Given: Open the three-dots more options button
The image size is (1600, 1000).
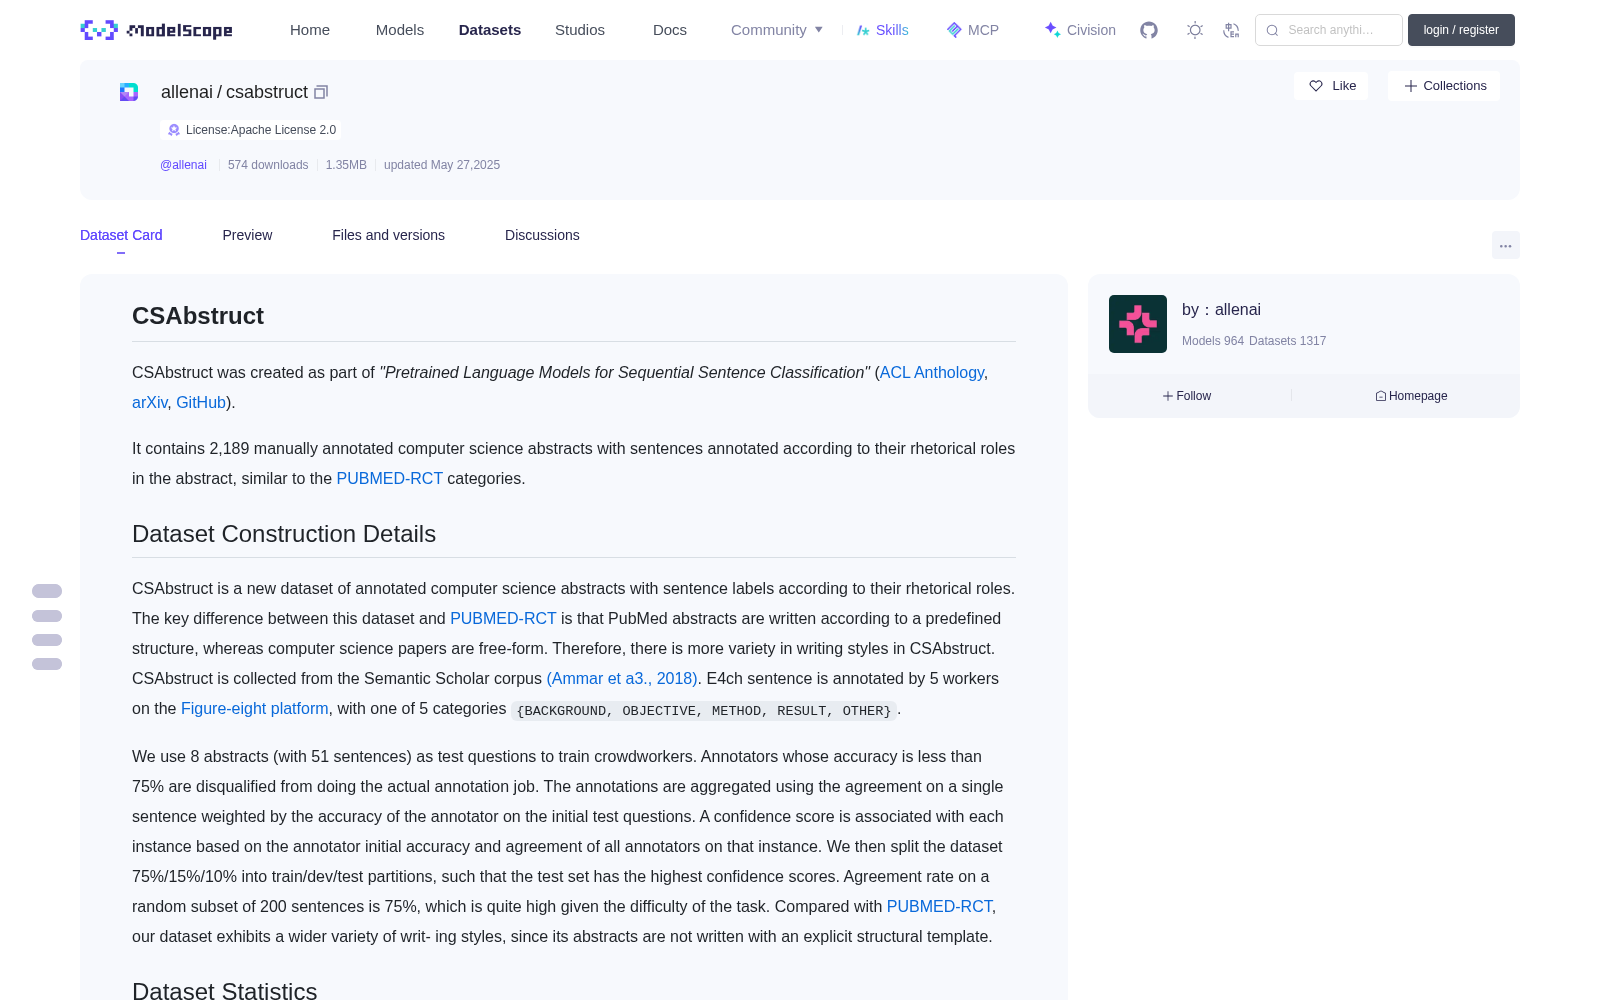Looking at the screenshot, I should coord(1505,245).
